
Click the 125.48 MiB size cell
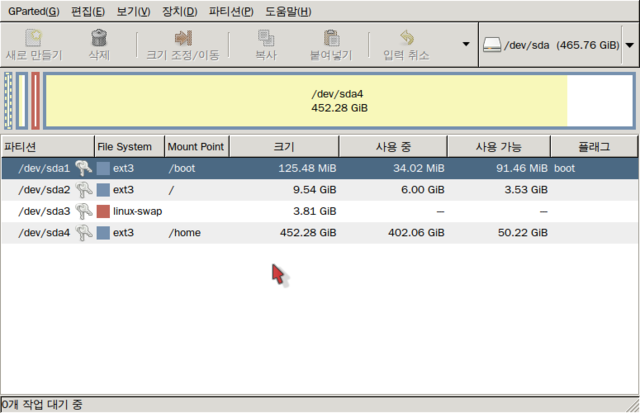point(307,168)
